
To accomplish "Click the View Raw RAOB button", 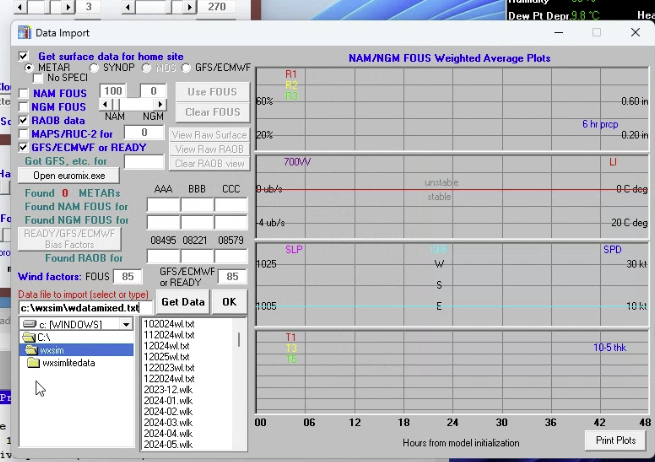I will pyautogui.click(x=209, y=149).
